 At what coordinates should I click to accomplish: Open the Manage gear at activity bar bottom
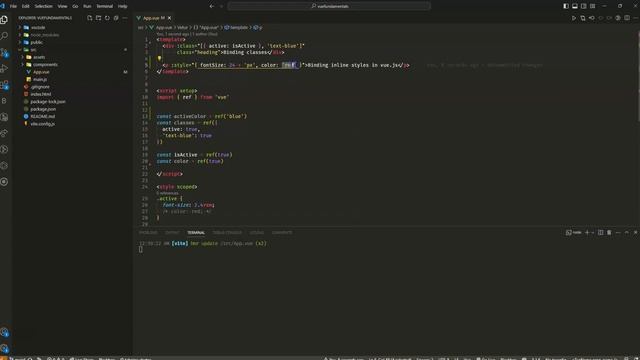point(4,348)
